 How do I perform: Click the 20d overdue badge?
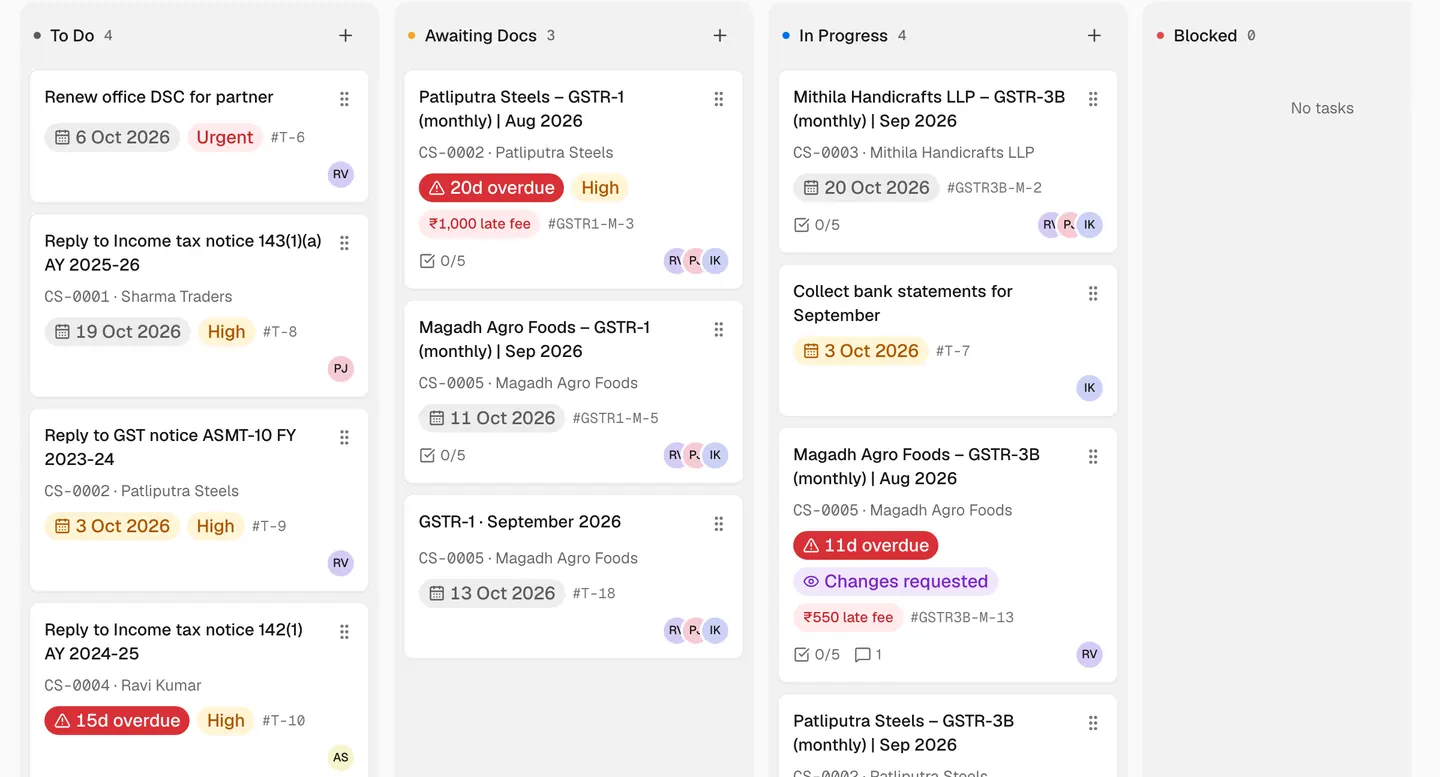pos(491,188)
